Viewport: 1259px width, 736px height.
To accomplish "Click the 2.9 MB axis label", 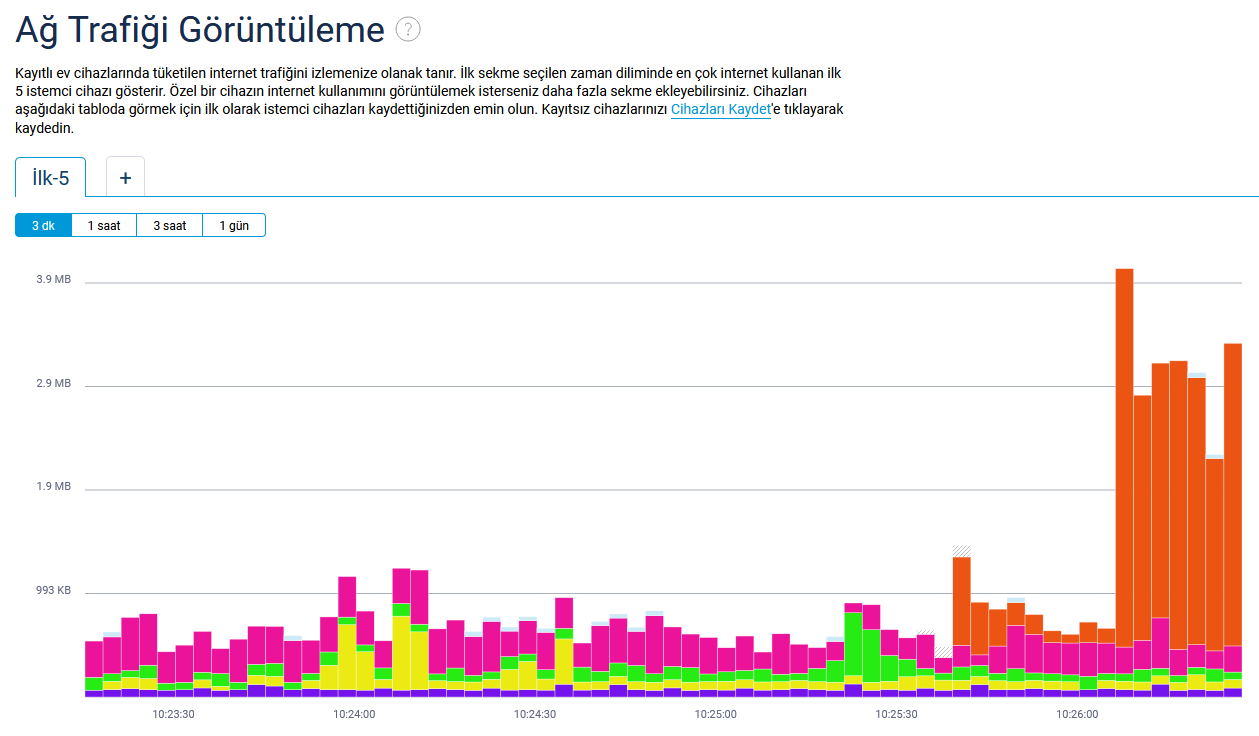I will [x=54, y=384].
